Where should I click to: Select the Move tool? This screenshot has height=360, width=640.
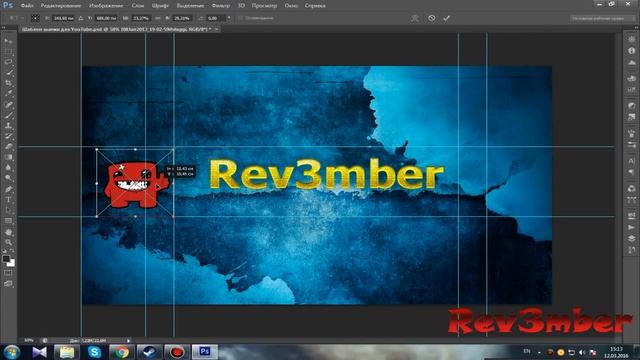click(x=8, y=41)
